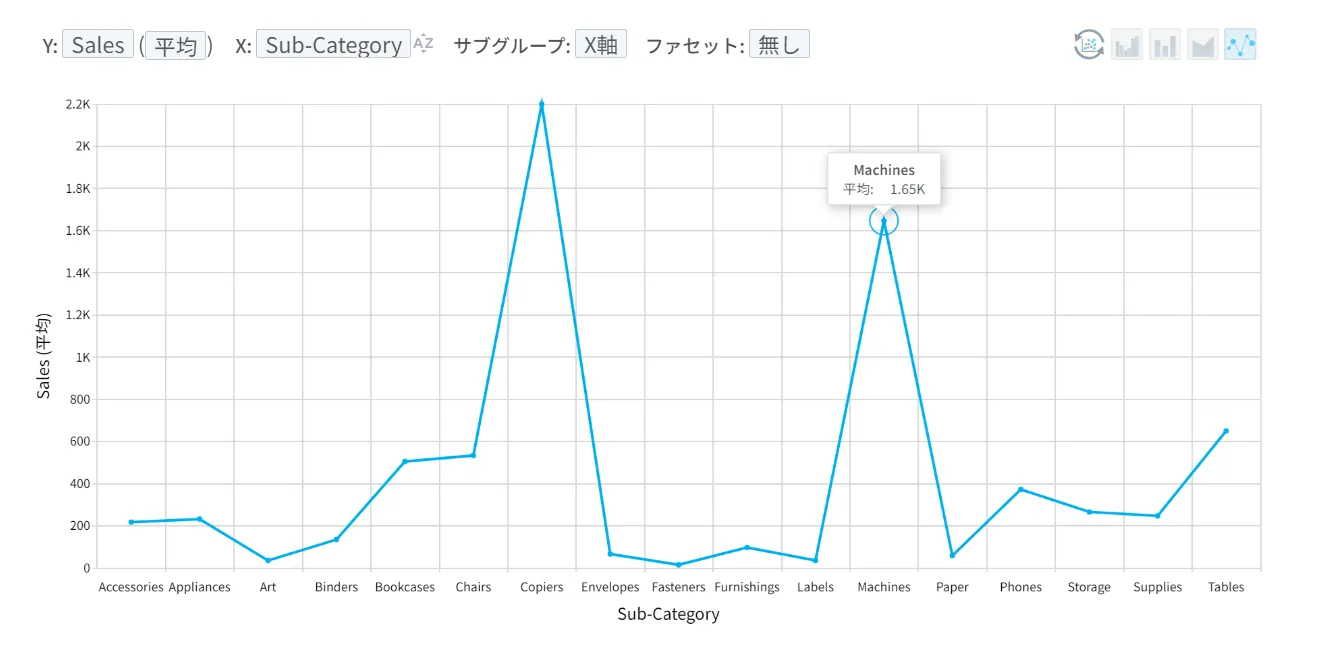
Task: Open the サブグループ X軸 dropdown
Action: (600, 45)
